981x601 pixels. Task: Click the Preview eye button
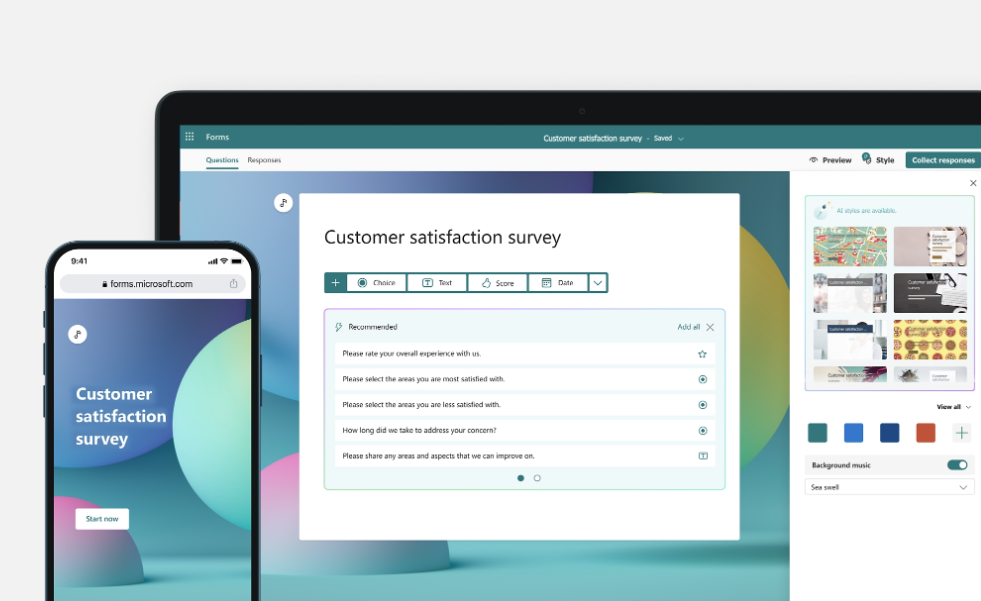[x=830, y=160]
